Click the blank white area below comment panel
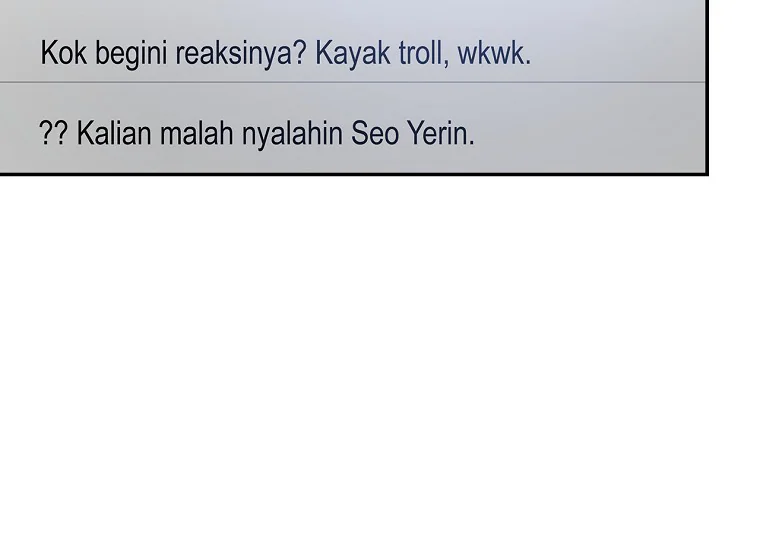Viewport: 760px width, 550px height. 380,360
